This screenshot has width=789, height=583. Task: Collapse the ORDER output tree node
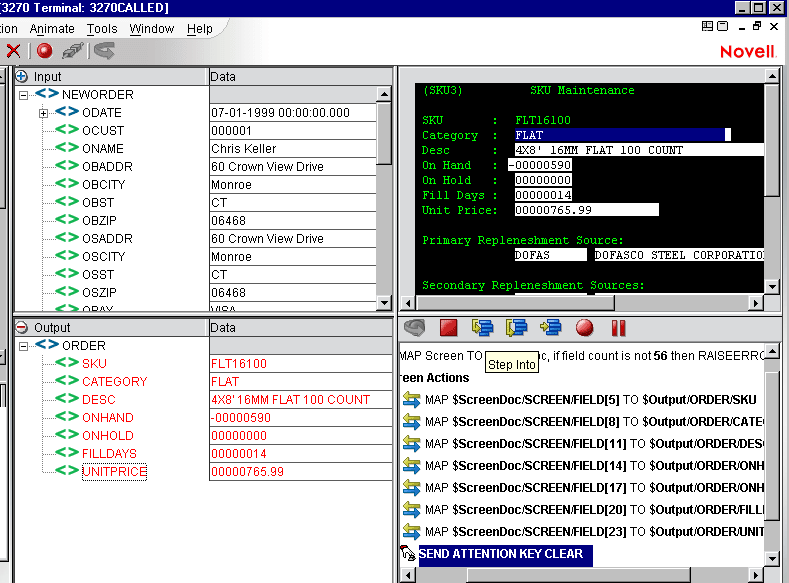[24, 346]
